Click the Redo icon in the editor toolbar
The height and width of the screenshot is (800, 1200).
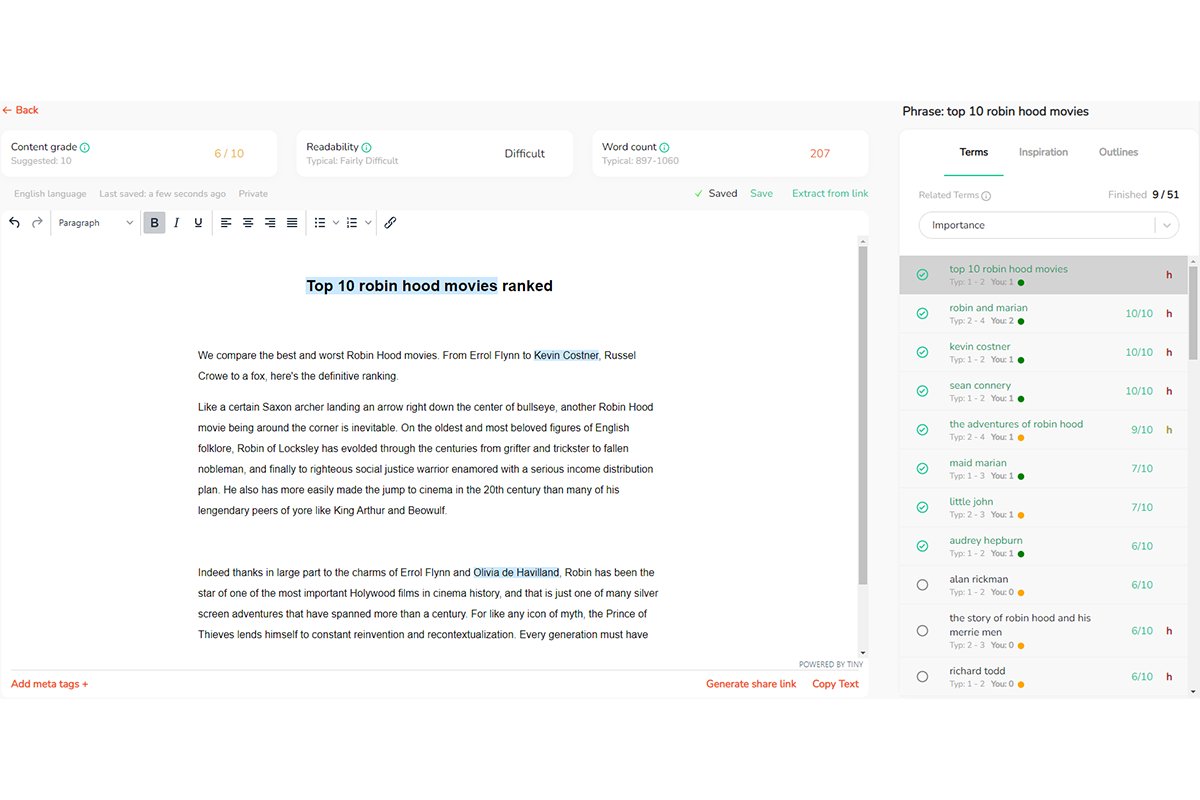[x=36, y=222]
